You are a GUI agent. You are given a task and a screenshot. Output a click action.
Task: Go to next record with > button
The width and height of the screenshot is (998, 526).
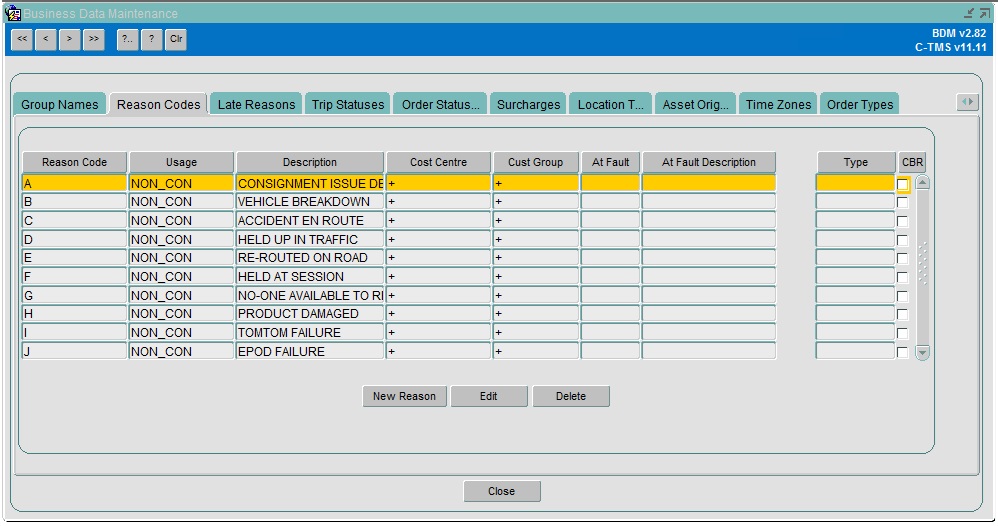69,39
